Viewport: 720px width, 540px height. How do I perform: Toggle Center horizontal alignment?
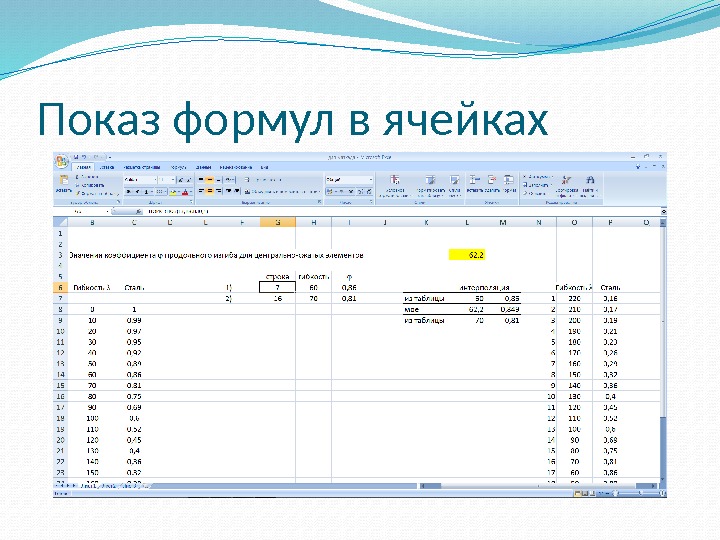tap(210, 191)
